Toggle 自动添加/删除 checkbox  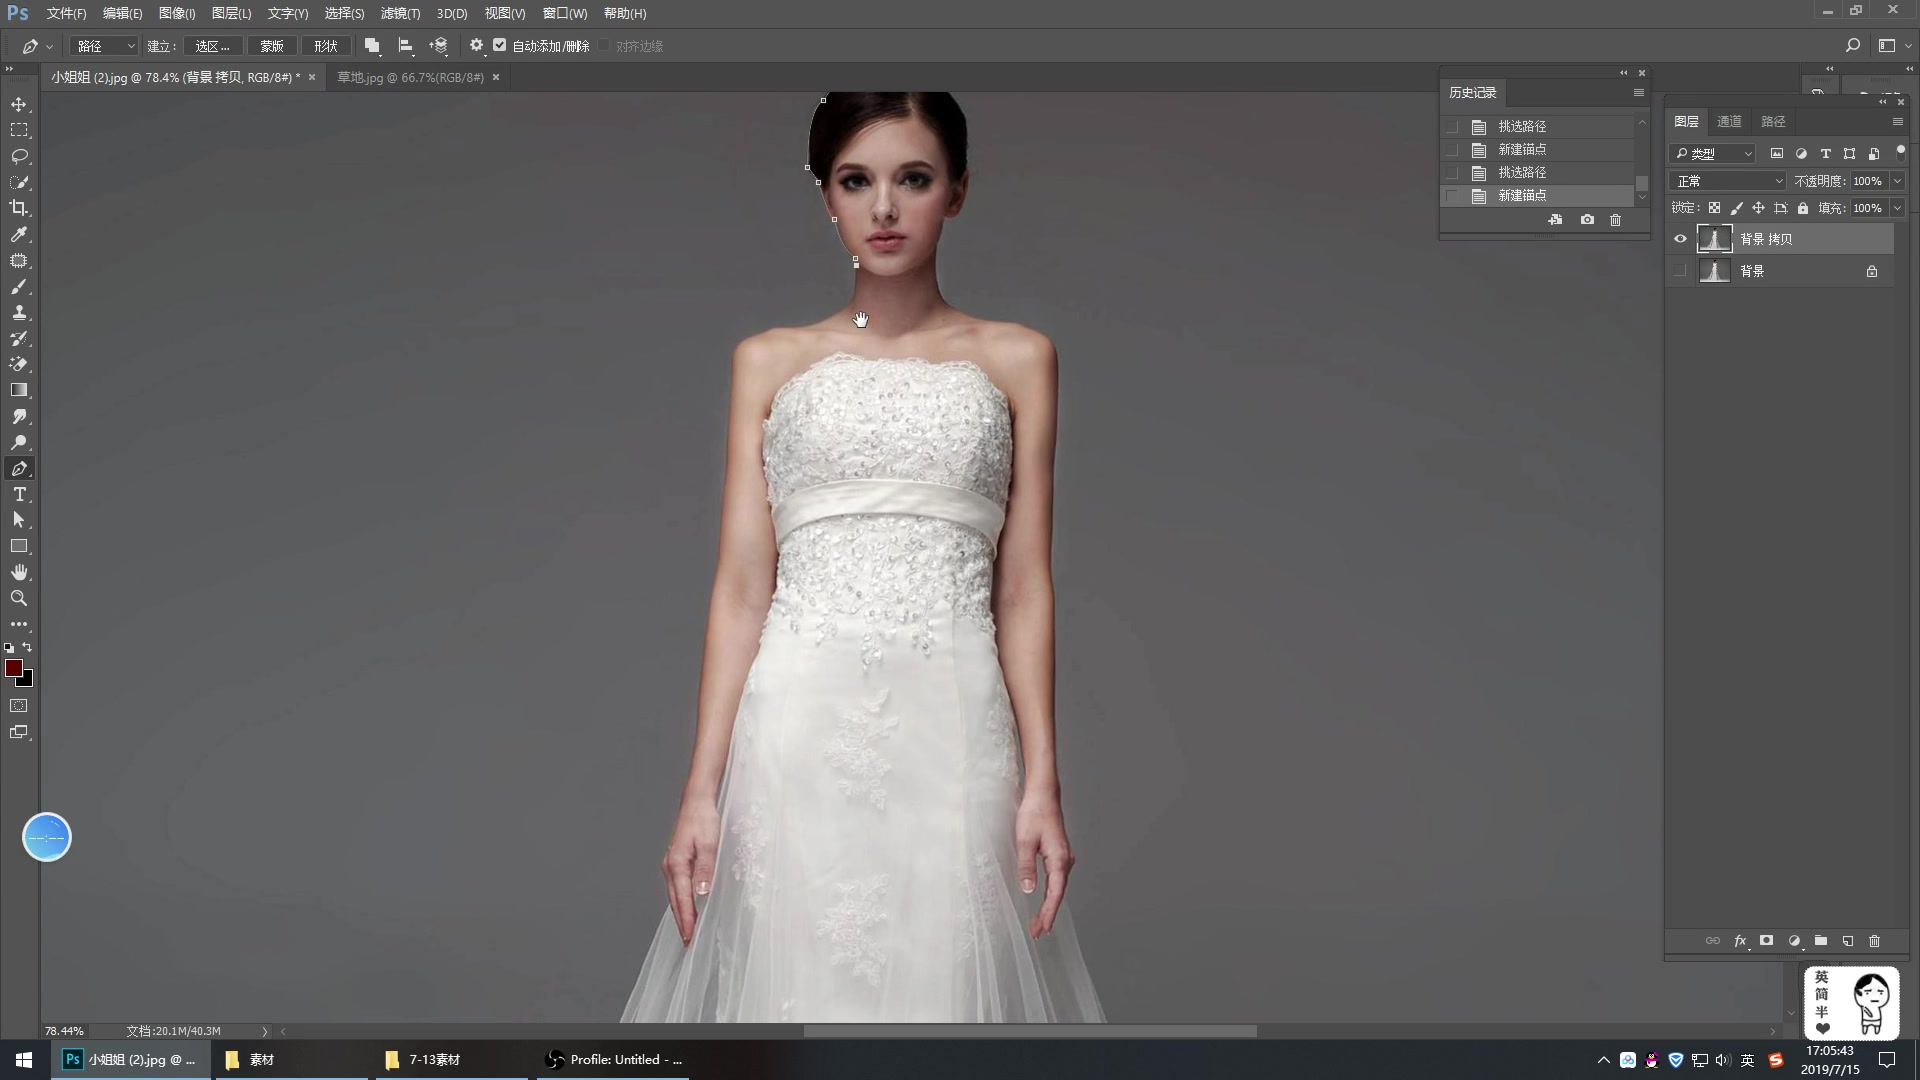(500, 46)
